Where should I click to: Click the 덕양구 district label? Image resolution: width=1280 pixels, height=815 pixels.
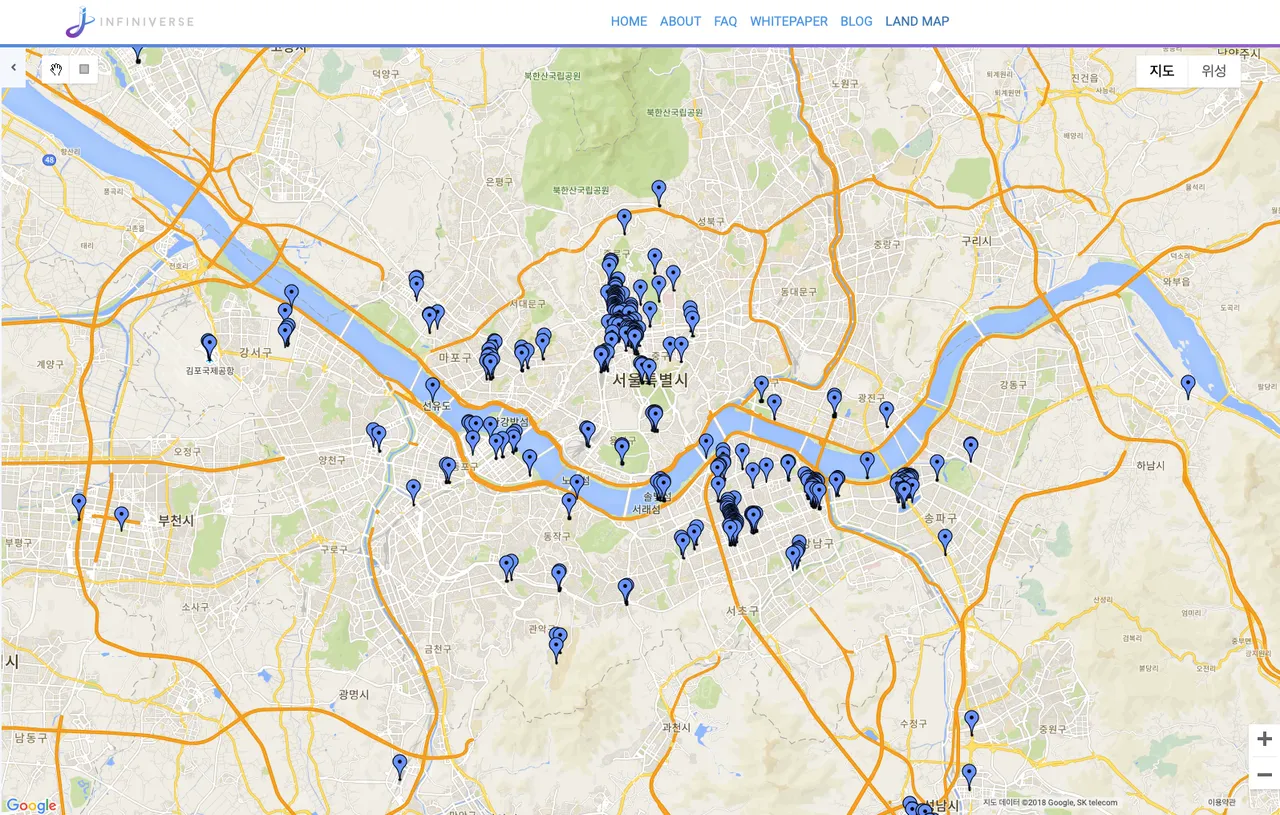(385, 73)
